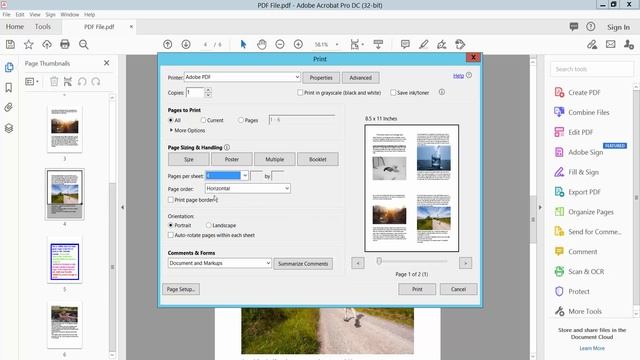Click the zoom out minus icon
This screenshot has height=360, width=640.
(280, 44)
